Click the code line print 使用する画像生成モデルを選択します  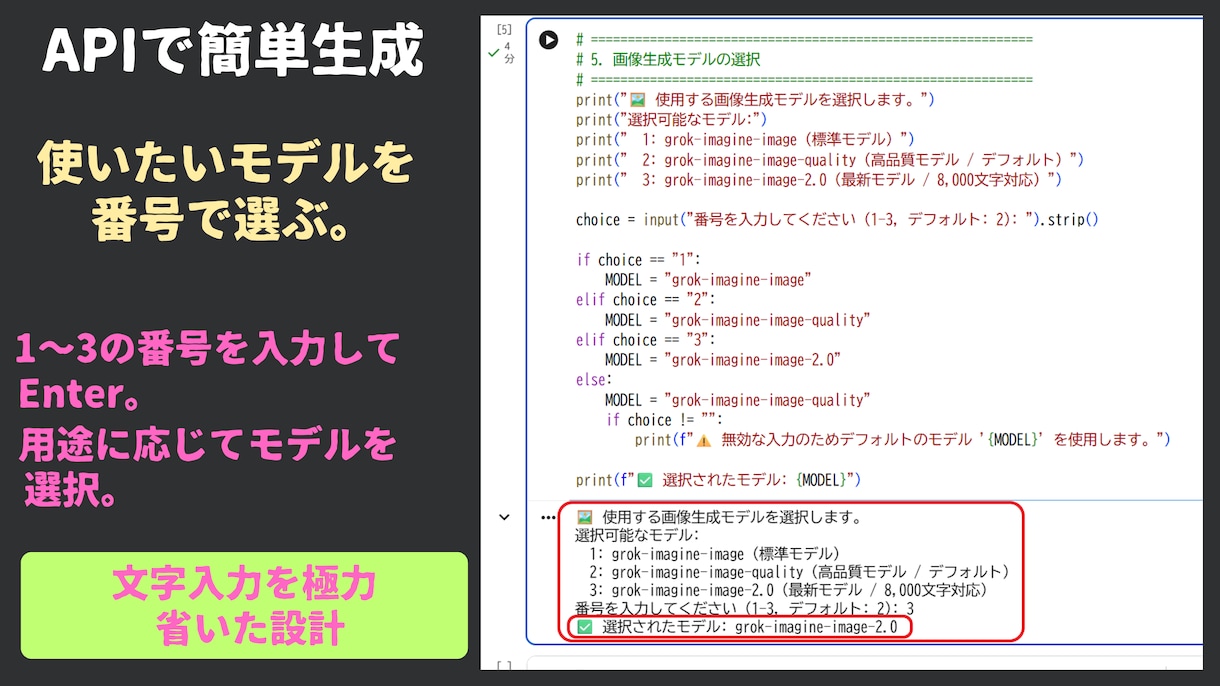tap(755, 100)
